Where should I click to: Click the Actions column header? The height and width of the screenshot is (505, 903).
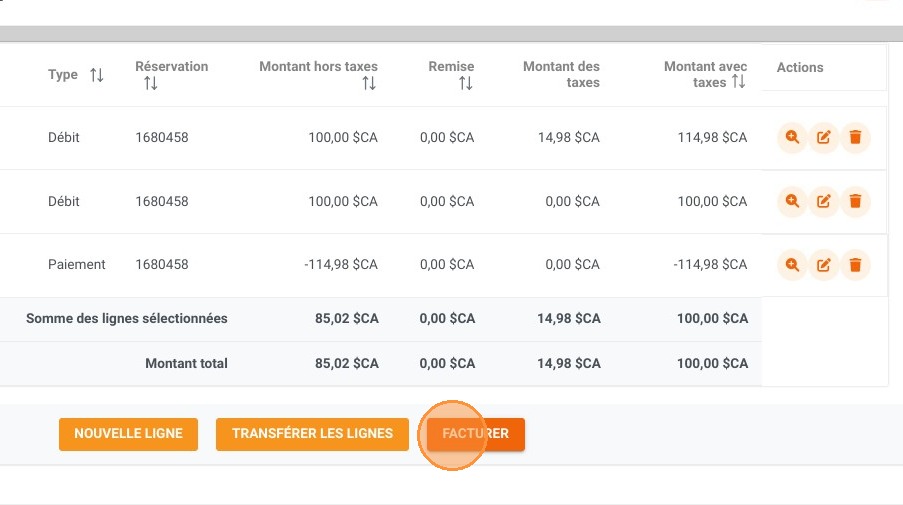[x=800, y=67]
